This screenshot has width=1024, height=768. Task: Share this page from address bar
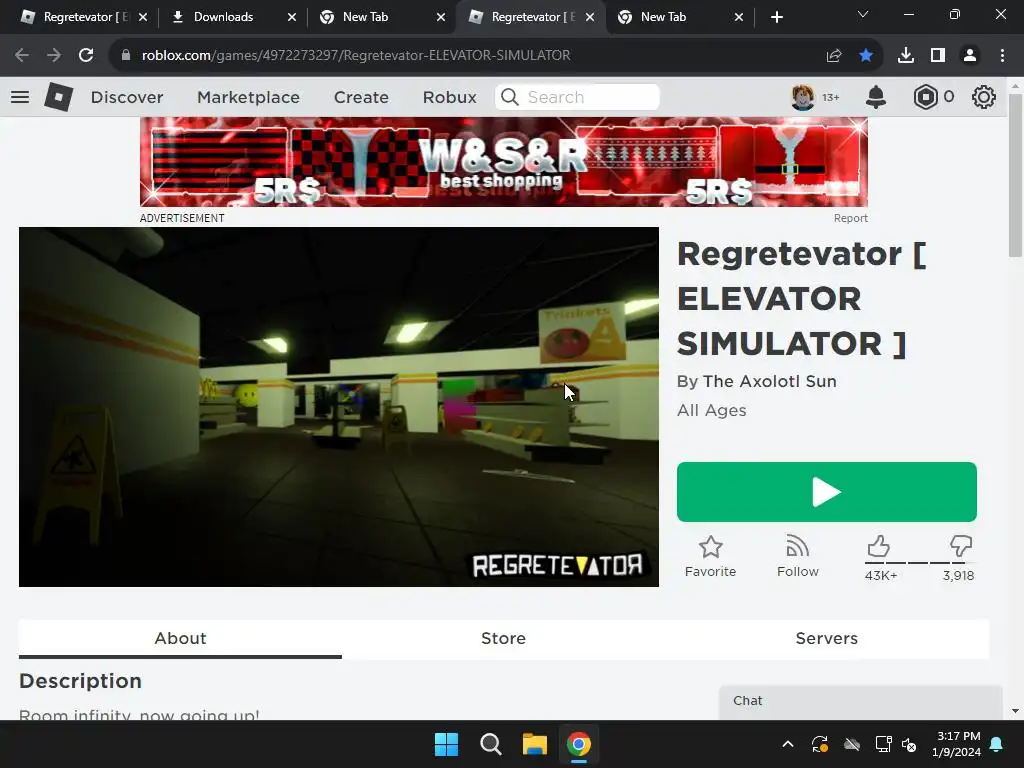[834, 56]
